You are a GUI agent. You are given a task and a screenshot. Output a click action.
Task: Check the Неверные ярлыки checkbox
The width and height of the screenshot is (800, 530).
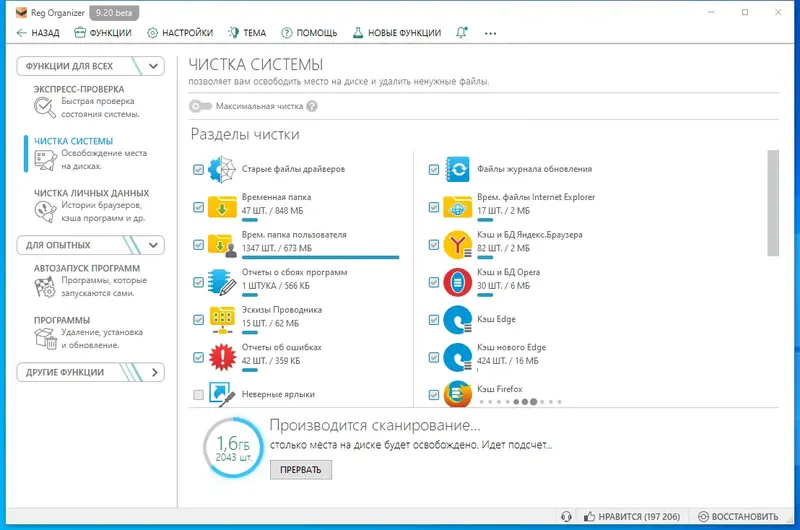(x=198, y=394)
